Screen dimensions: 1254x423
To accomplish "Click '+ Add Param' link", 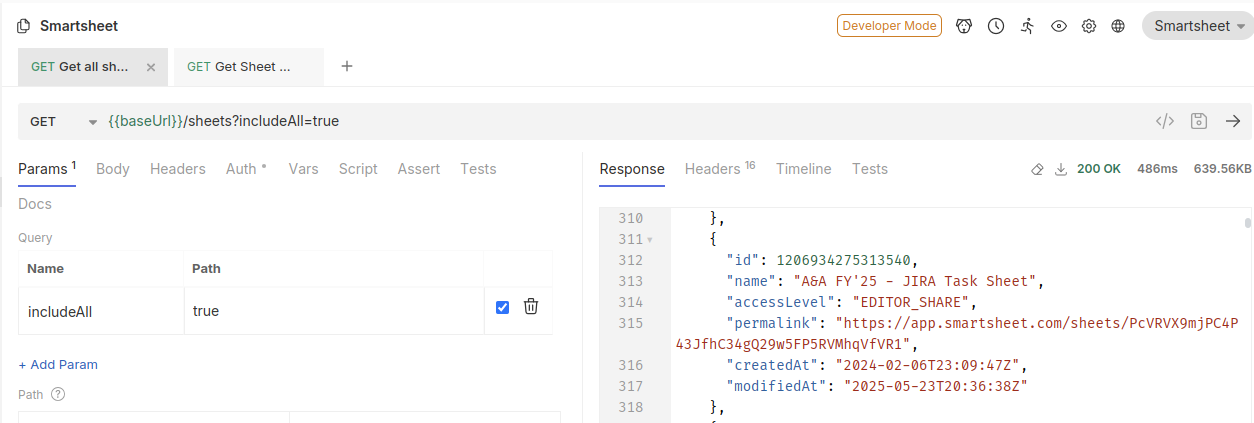I will [58, 365].
